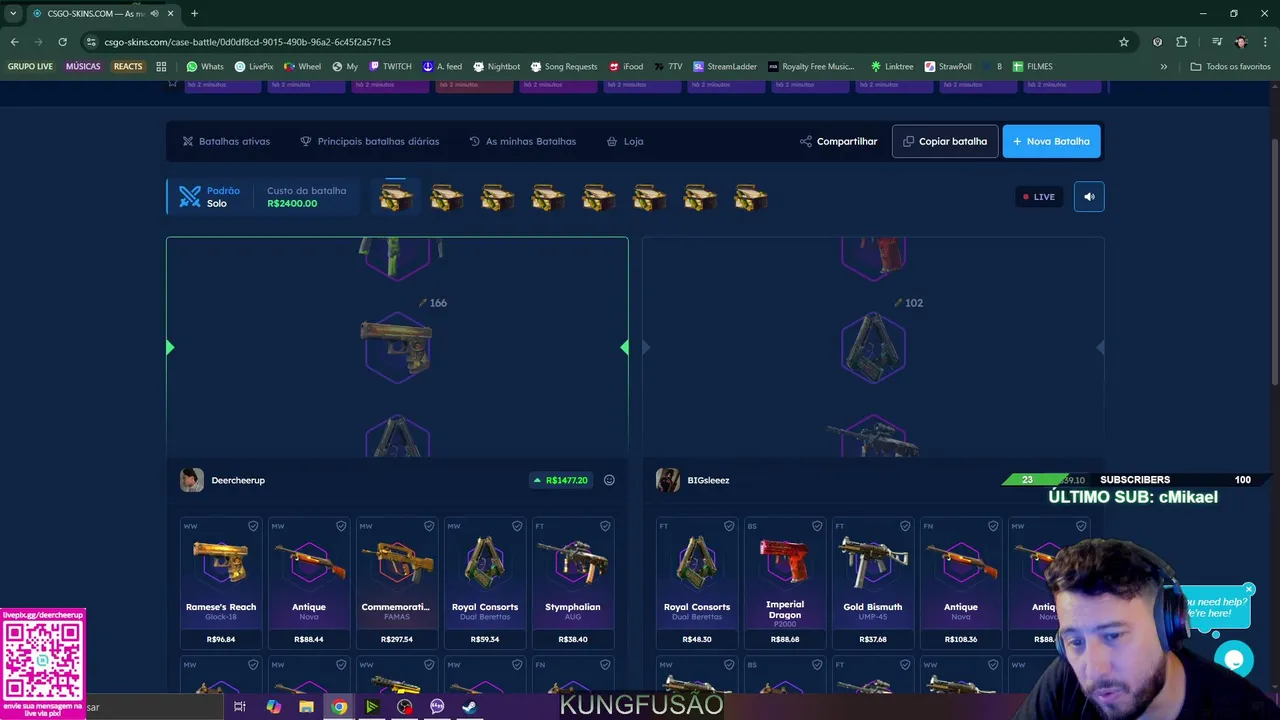Image resolution: width=1280 pixels, height=720 pixels.
Task: Open As minhas Batalhas tab
Action: pyautogui.click(x=523, y=141)
